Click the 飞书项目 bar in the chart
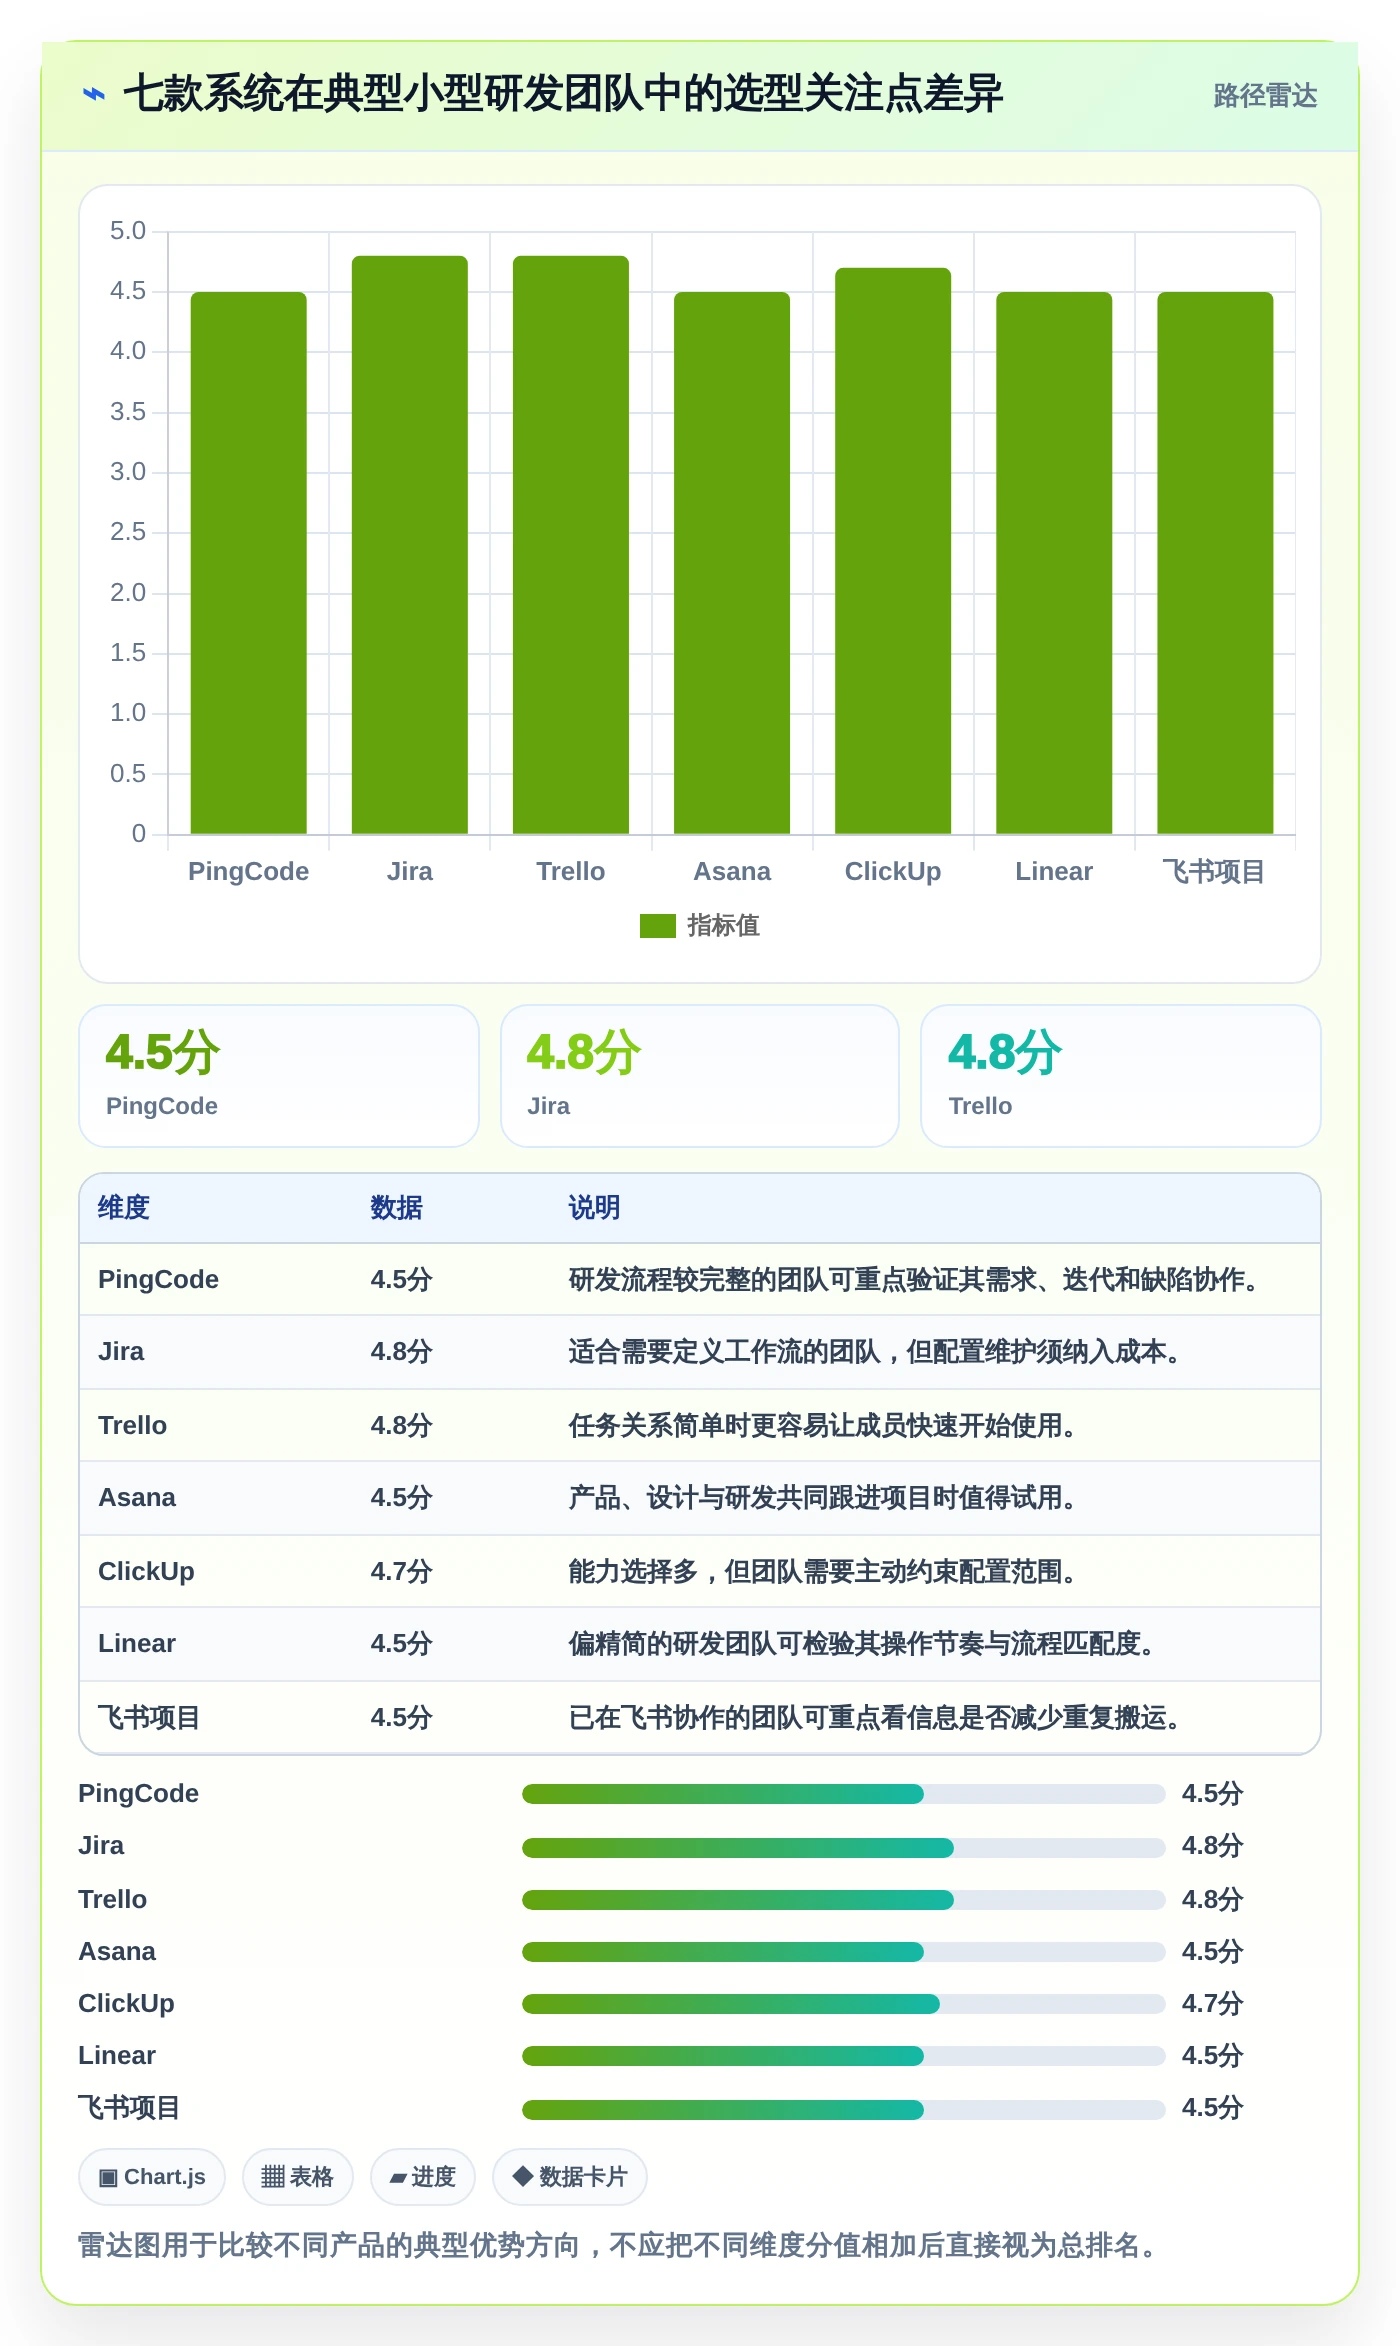This screenshot has height=2346, width=1400. click(x=1215, y=563)
